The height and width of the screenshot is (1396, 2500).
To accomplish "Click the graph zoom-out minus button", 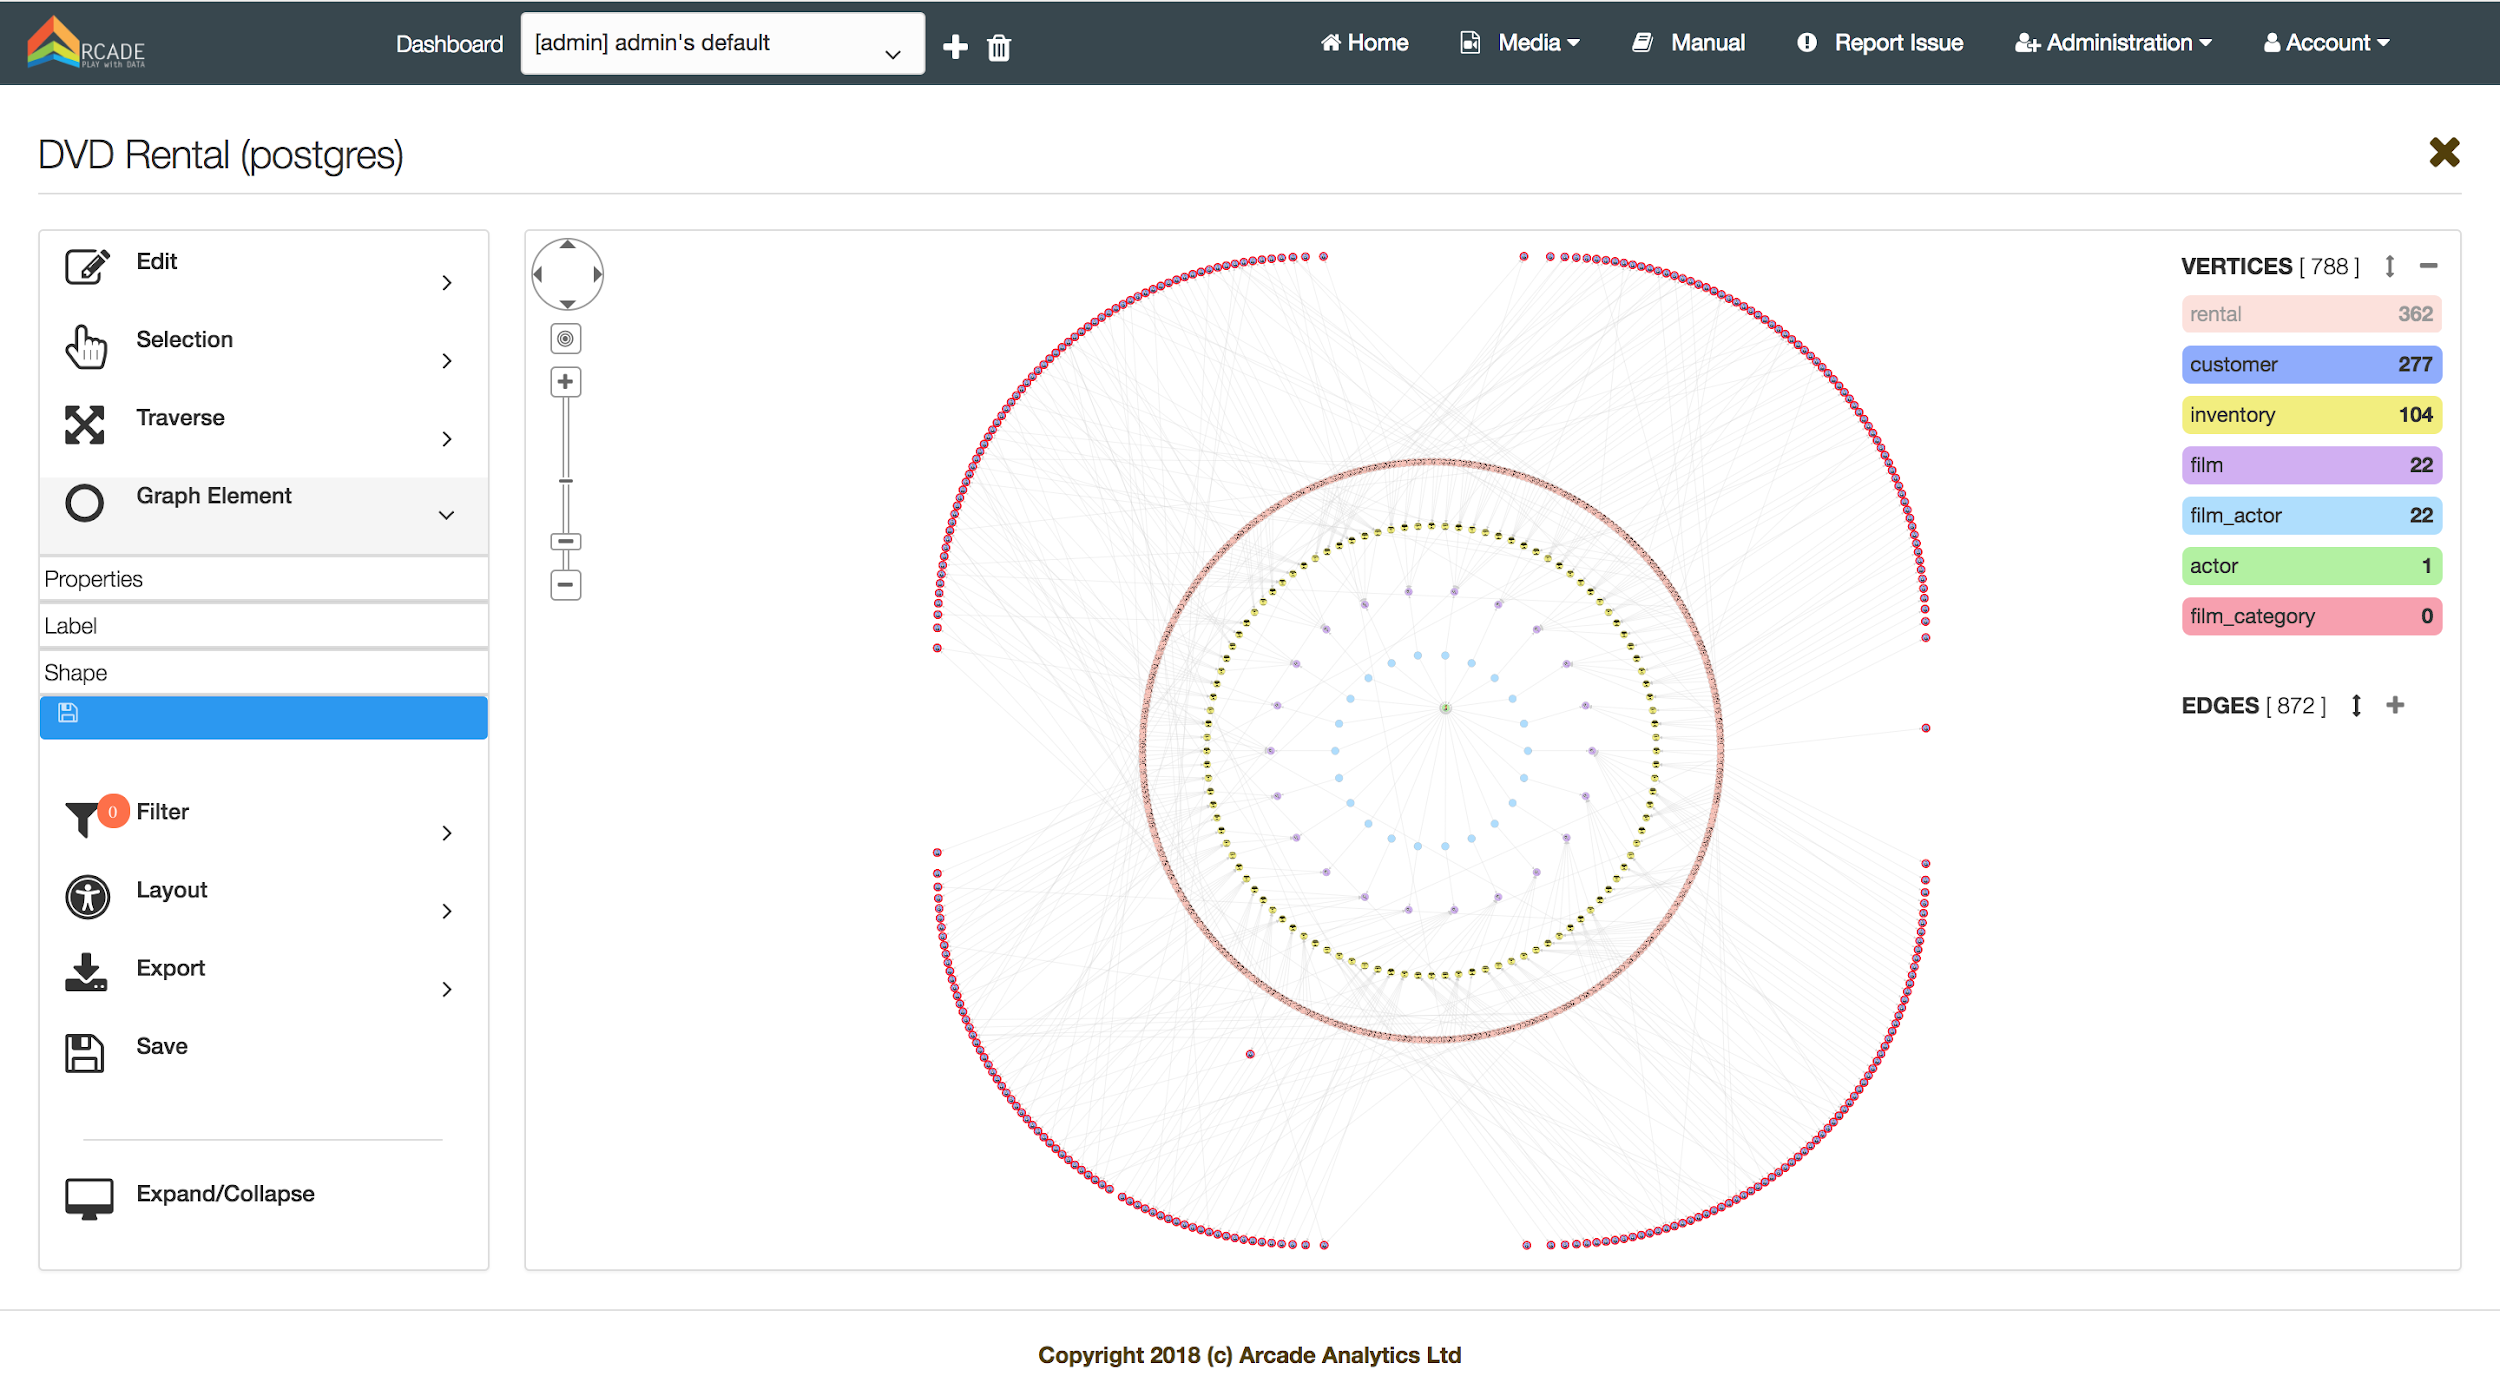I will pyautogui.click(x=565, y=585).
